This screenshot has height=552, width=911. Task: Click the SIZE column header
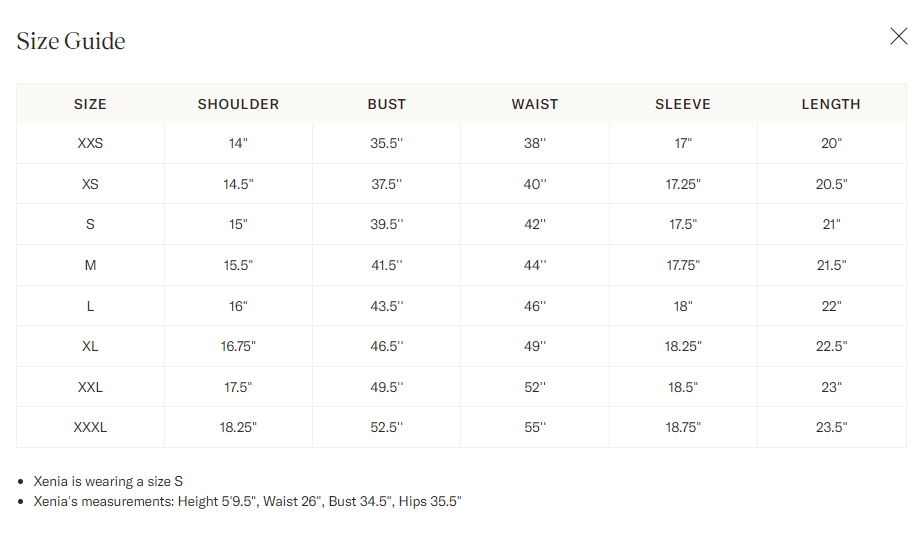[x=90, y=104]
